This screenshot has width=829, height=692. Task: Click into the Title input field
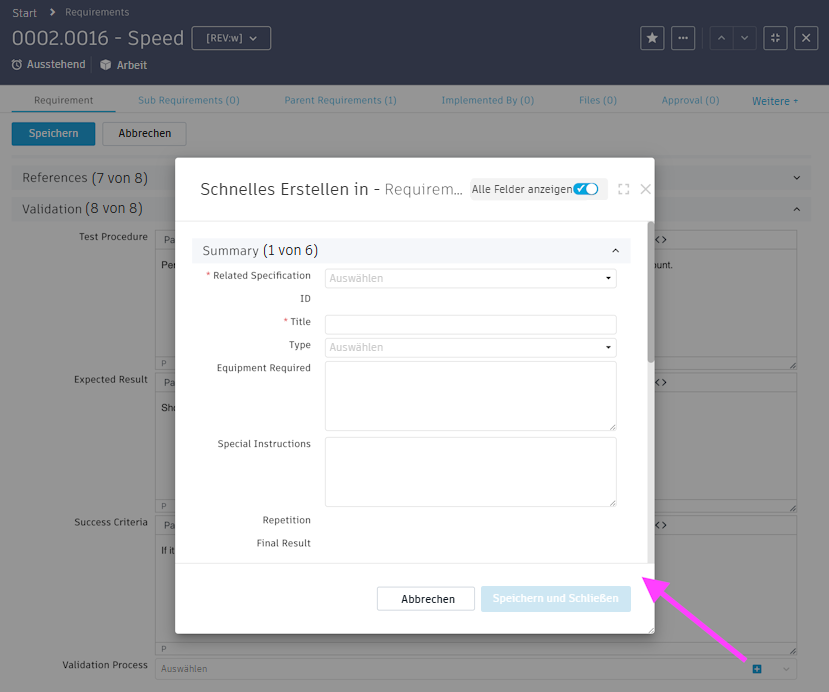point(471,325)
